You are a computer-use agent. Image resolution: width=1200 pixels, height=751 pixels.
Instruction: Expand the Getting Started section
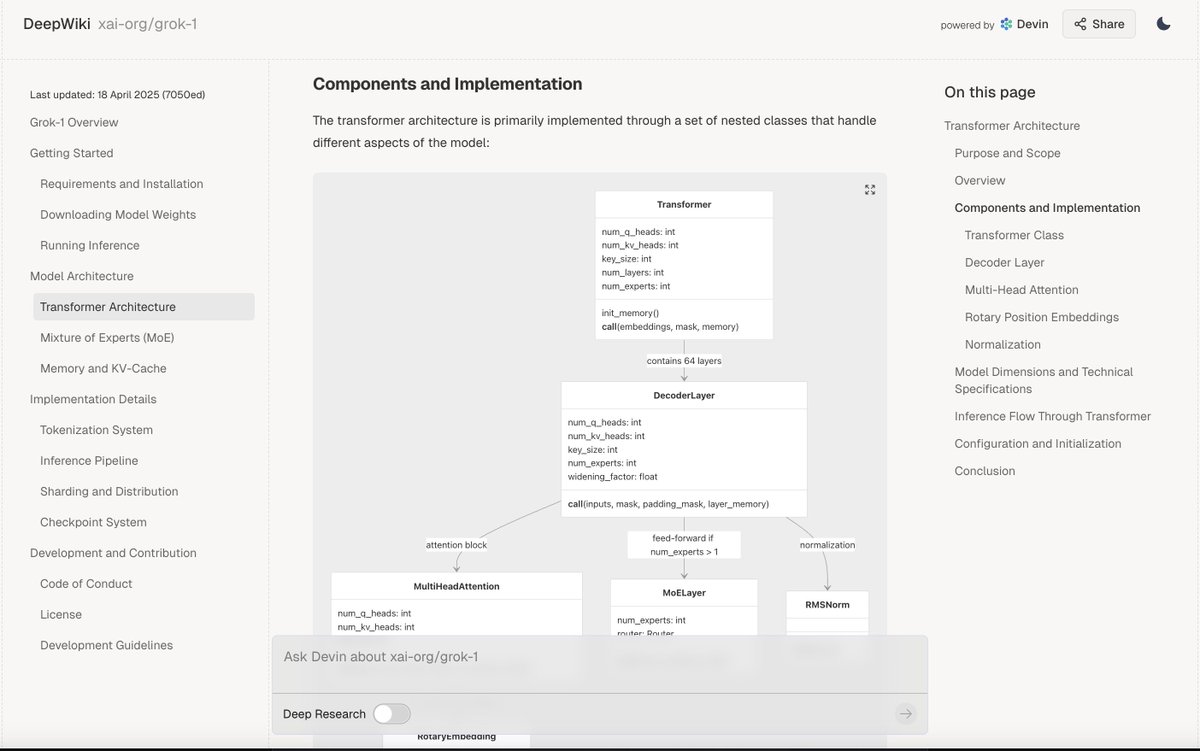71,152
